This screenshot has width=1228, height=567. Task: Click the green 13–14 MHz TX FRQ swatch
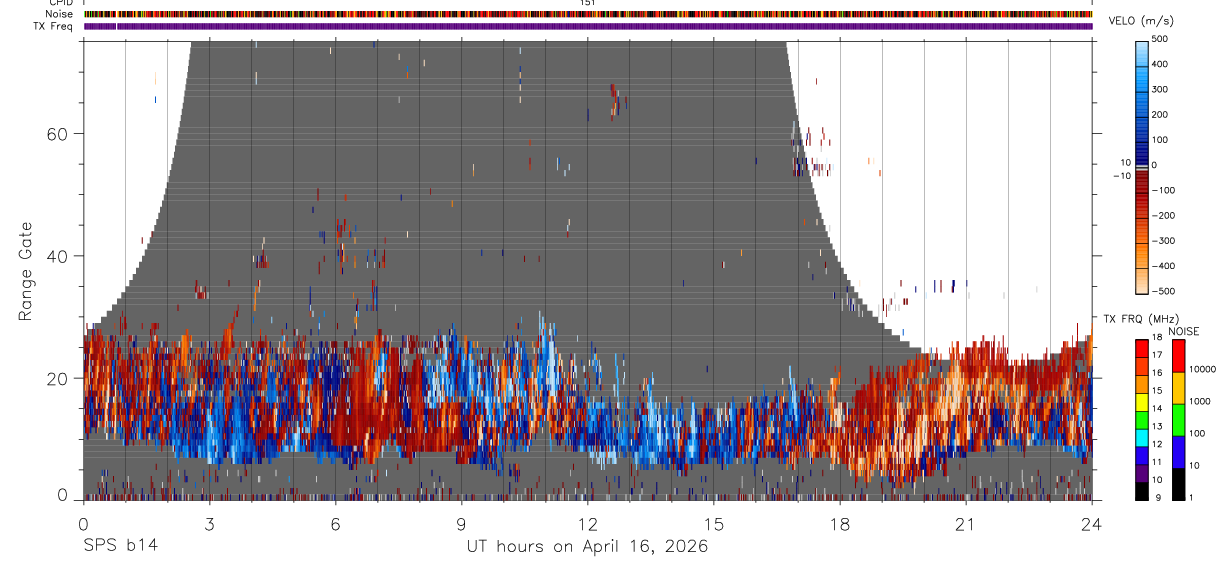click(x=1141, y=420)
